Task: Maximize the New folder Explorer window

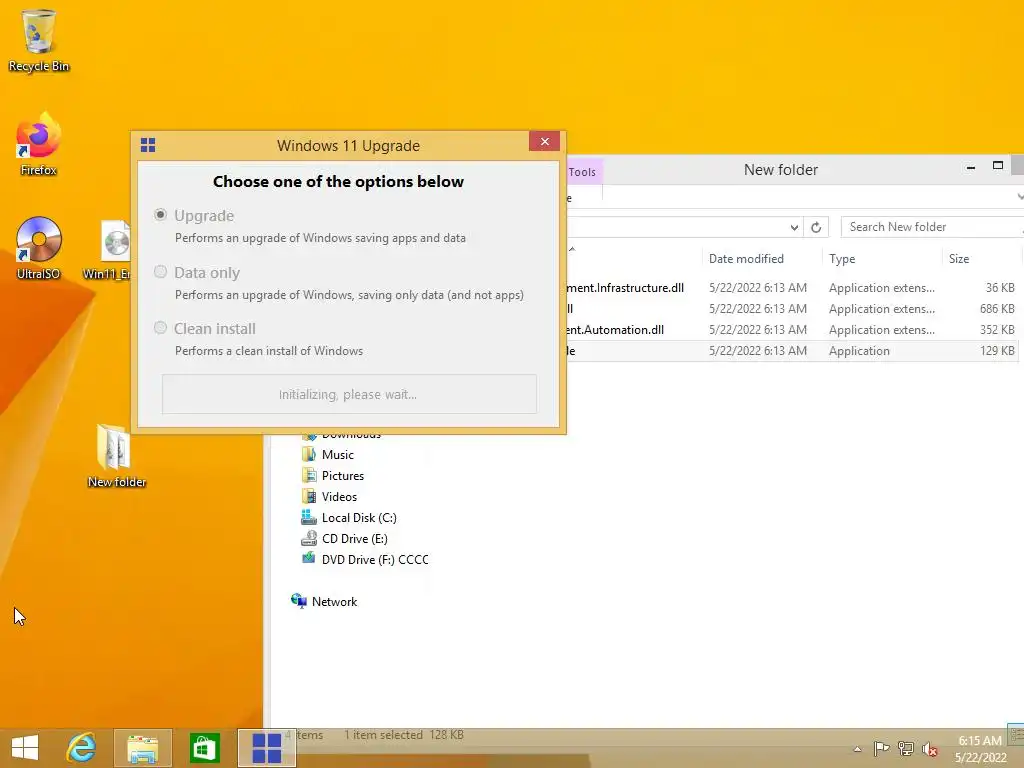Action: tap(998, 166)
